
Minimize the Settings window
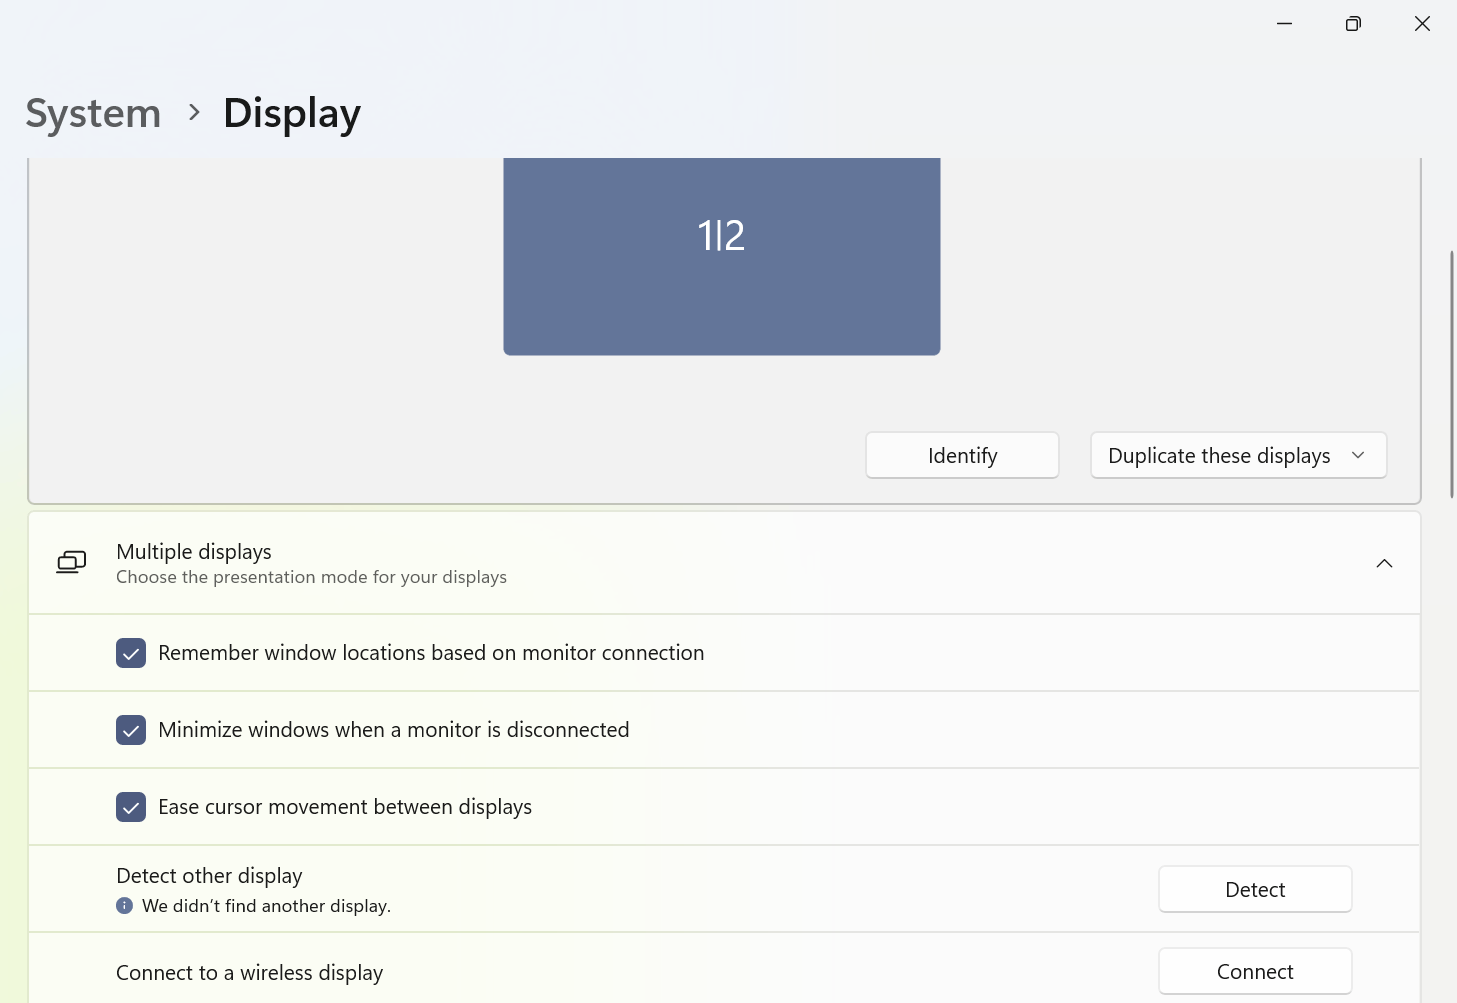(x=1284, y=23)
